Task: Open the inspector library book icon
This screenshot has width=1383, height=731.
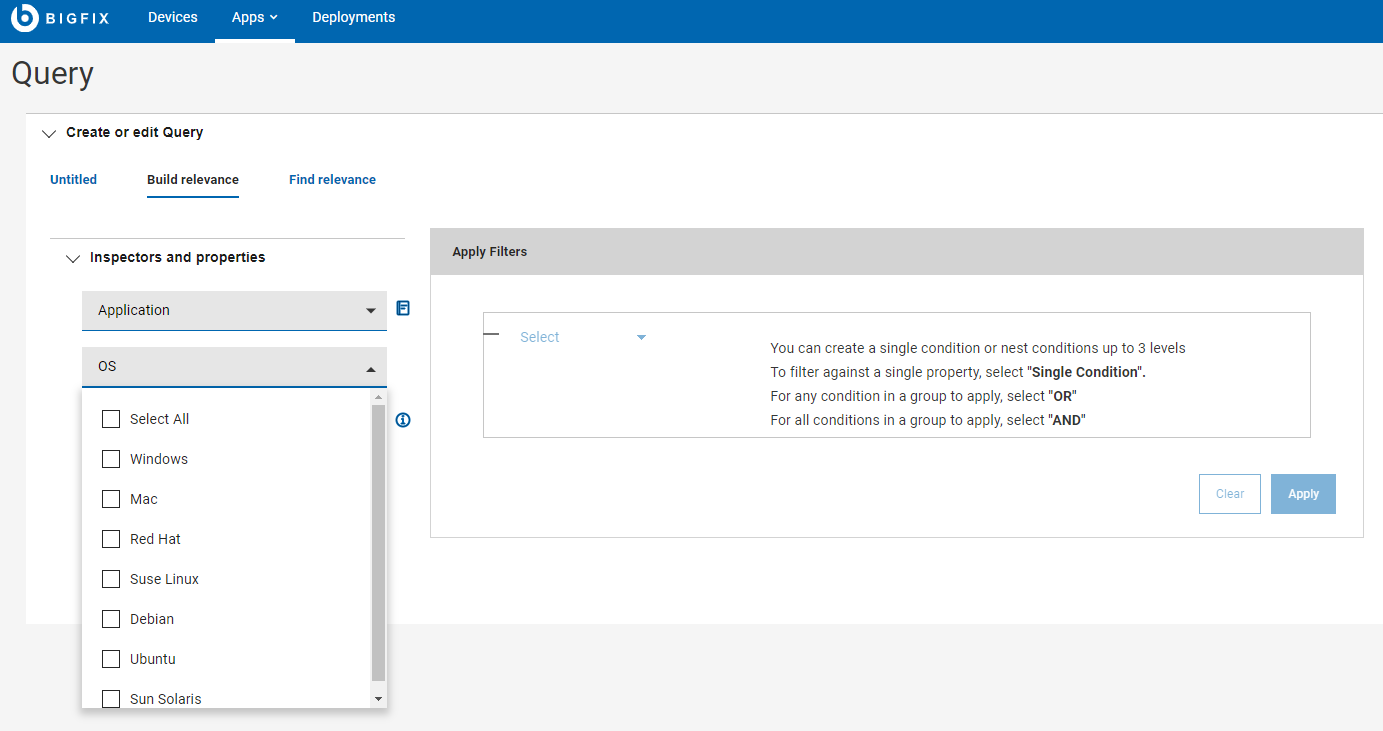Action: tap(403, 308)
